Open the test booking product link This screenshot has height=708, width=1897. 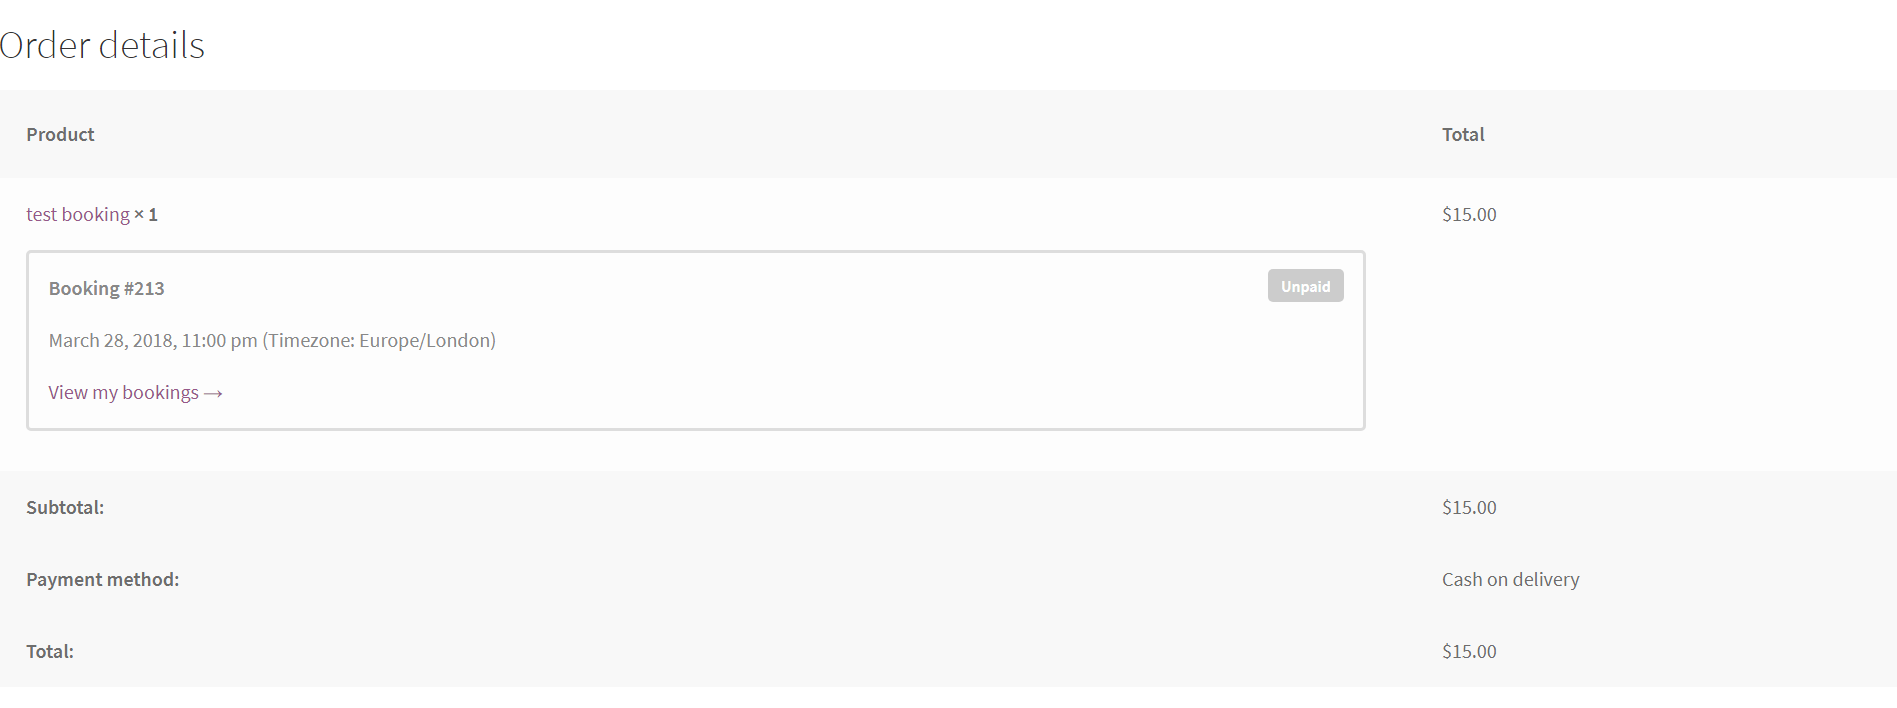click(x=78, y=215)
